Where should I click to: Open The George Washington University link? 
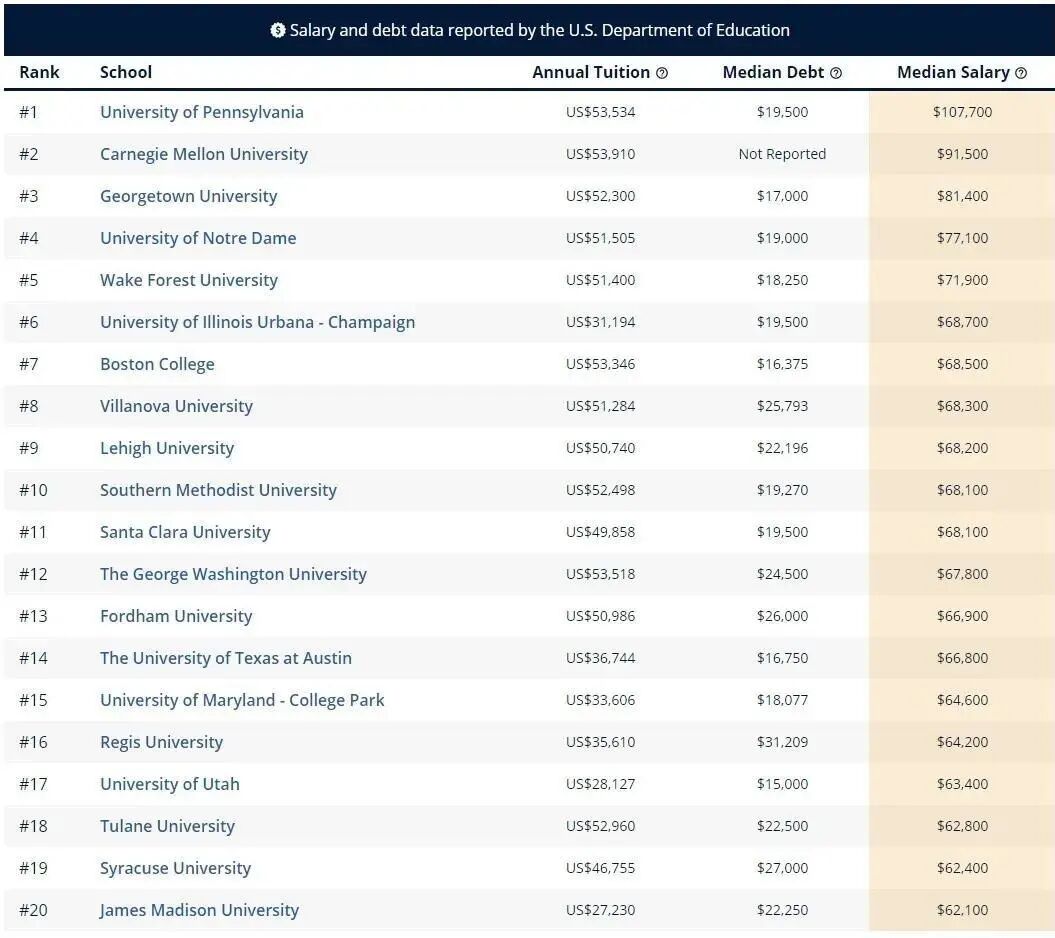pos(233,574)
